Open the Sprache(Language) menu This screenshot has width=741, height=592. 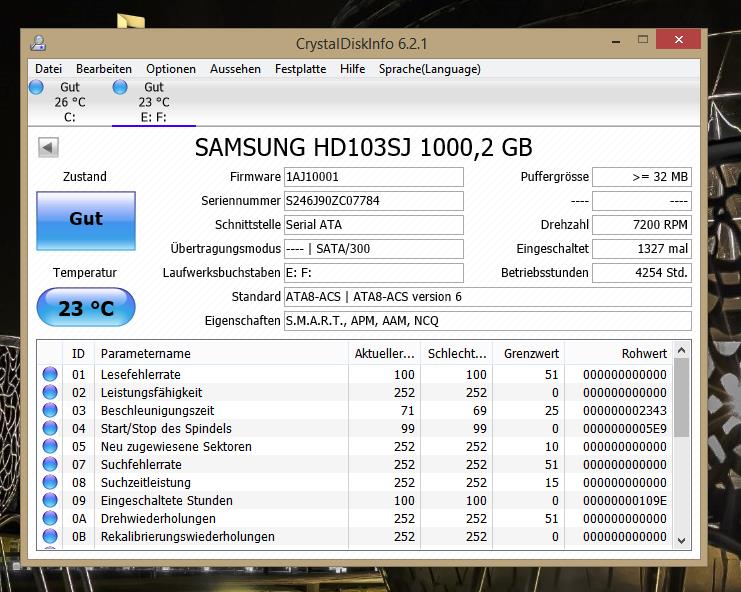coord(430,69)
